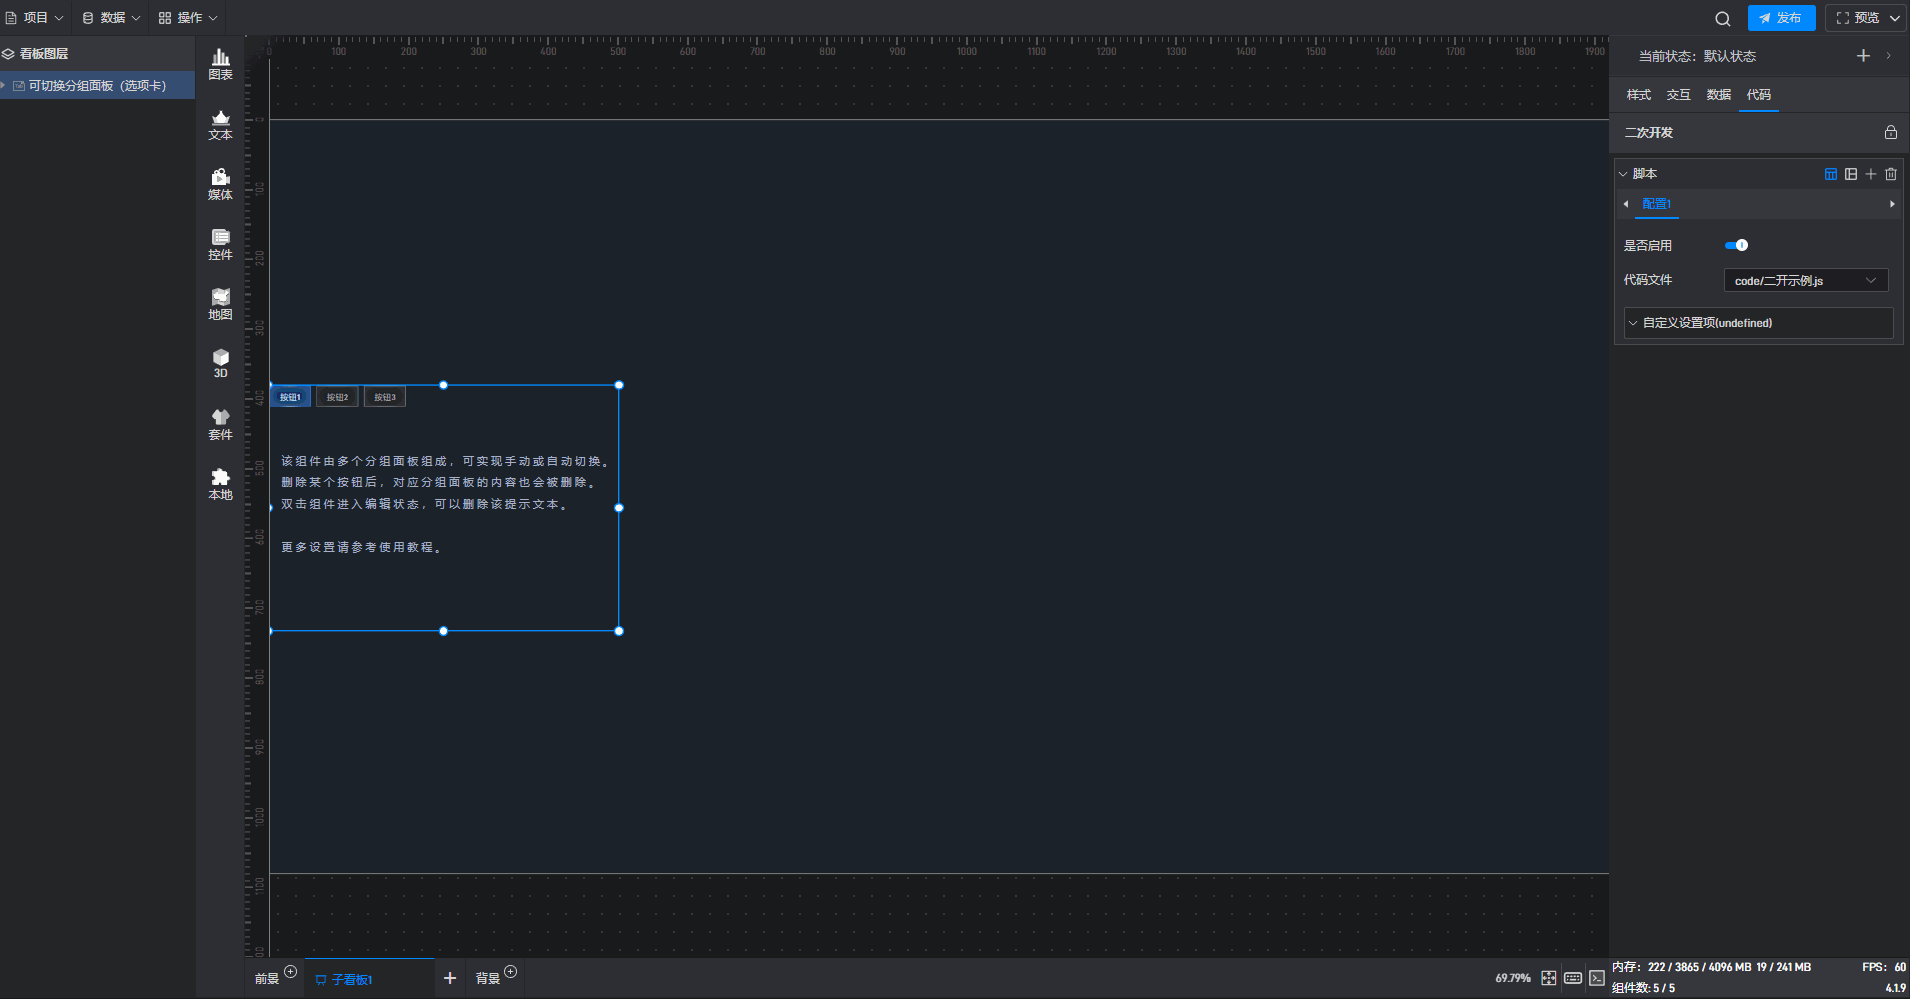This screenshot has height=999, width=1910.
Task: Click the 当前状态: 默认状态 label
Action: pos(1697,56)
